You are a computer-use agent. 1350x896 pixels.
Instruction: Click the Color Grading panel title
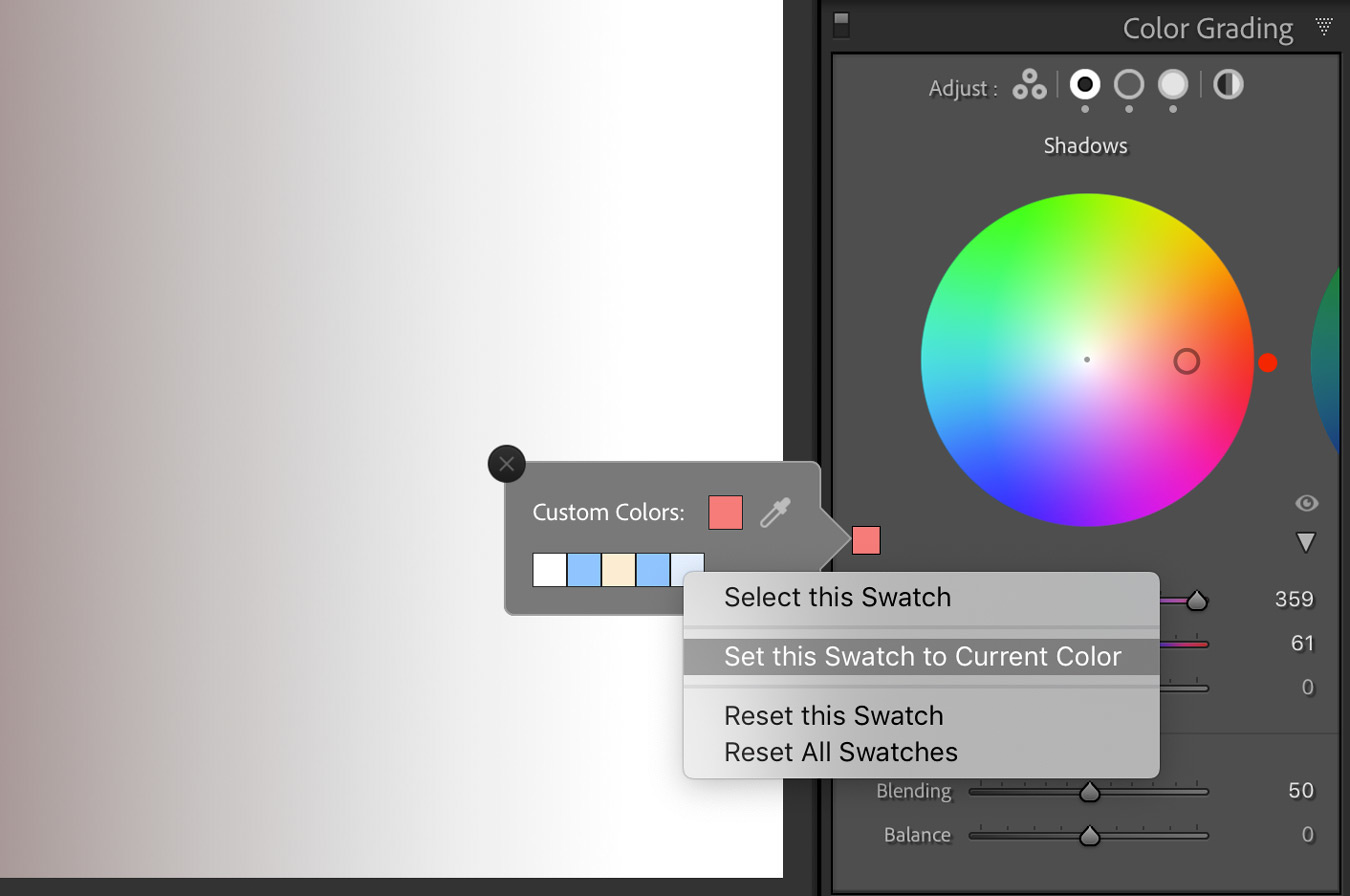pos(1208,28)
